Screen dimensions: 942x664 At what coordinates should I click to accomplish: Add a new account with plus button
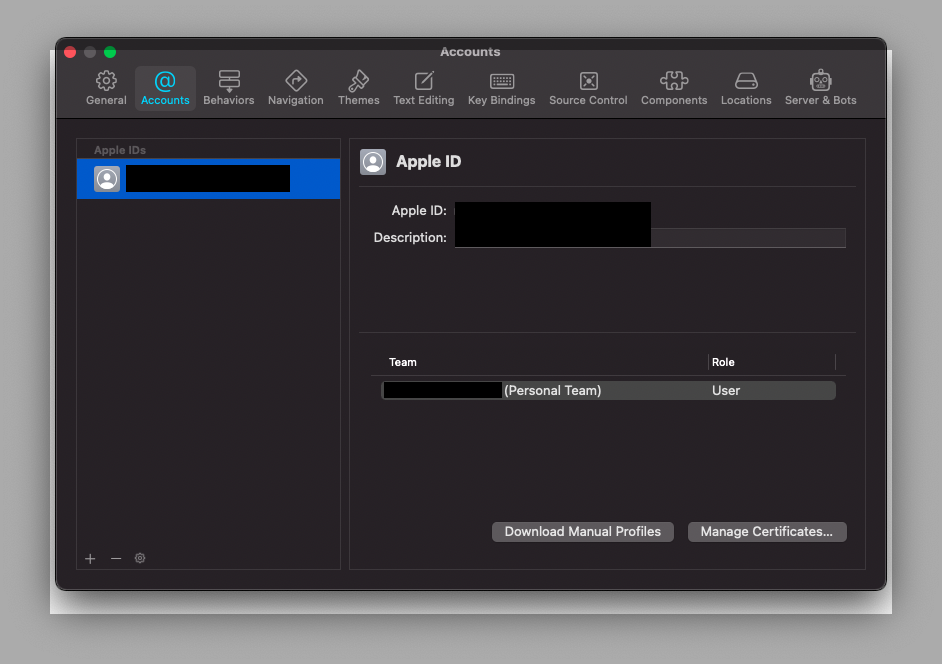90,559
